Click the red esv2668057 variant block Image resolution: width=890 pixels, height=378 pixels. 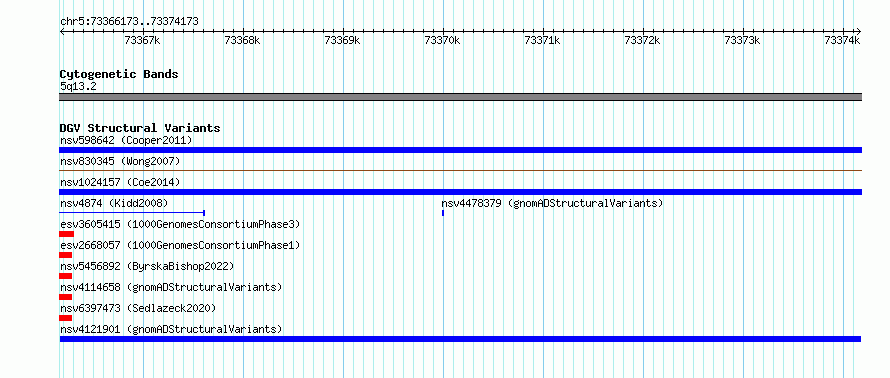click(66, 255)
